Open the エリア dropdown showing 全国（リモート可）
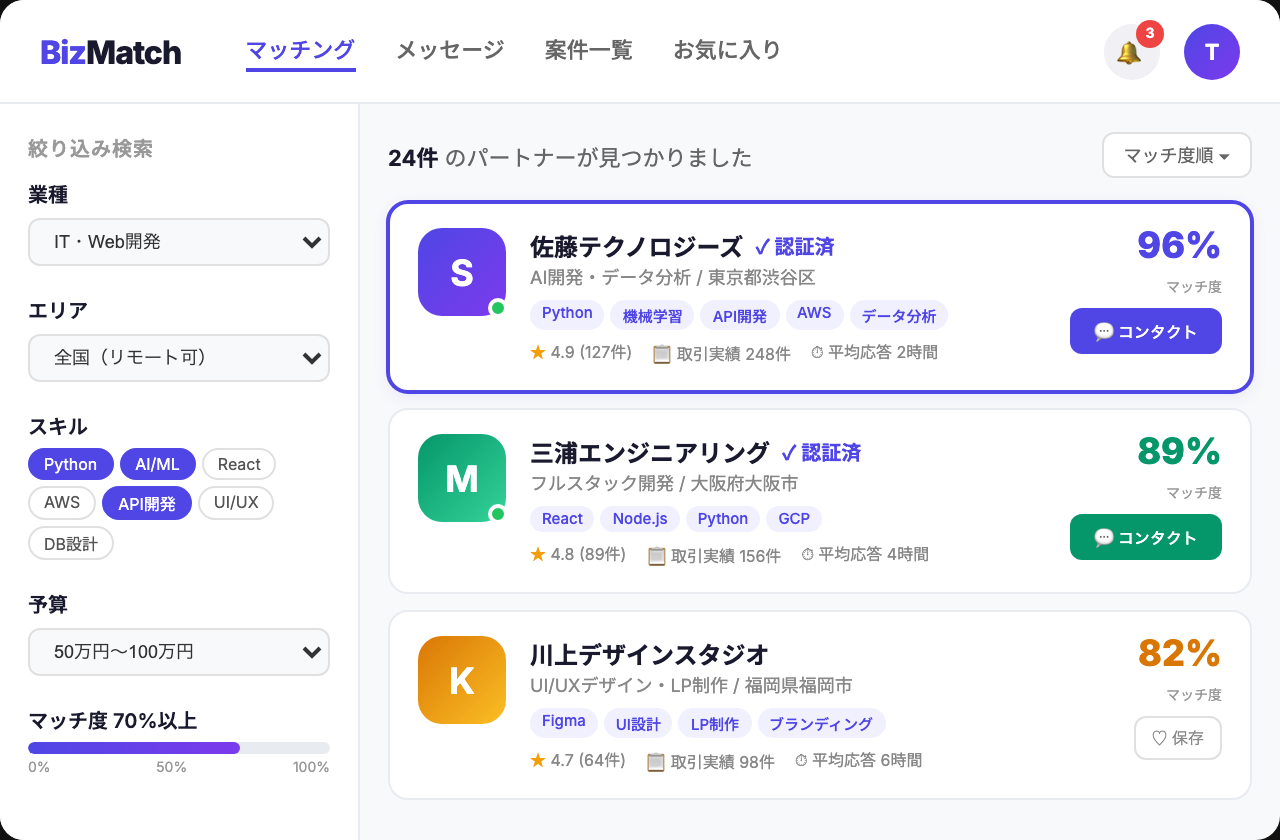Viewport: 1280px width, 840px height. (x=179, y=358)
